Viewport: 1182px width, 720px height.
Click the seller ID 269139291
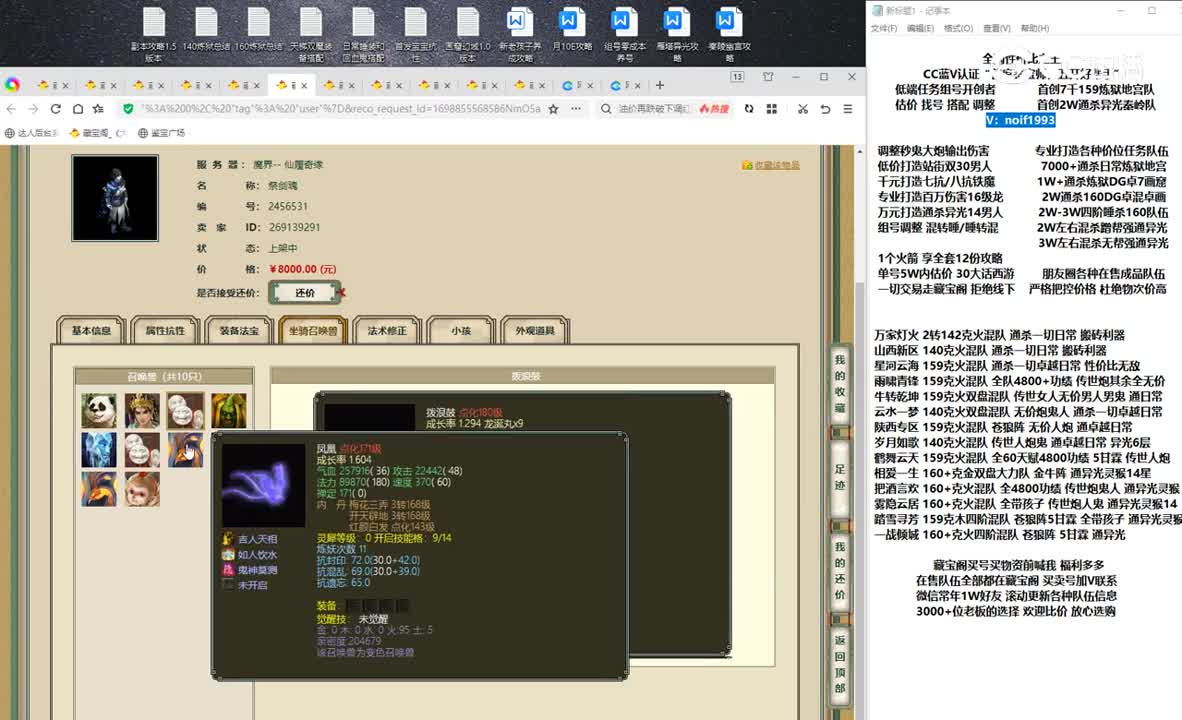294,227
